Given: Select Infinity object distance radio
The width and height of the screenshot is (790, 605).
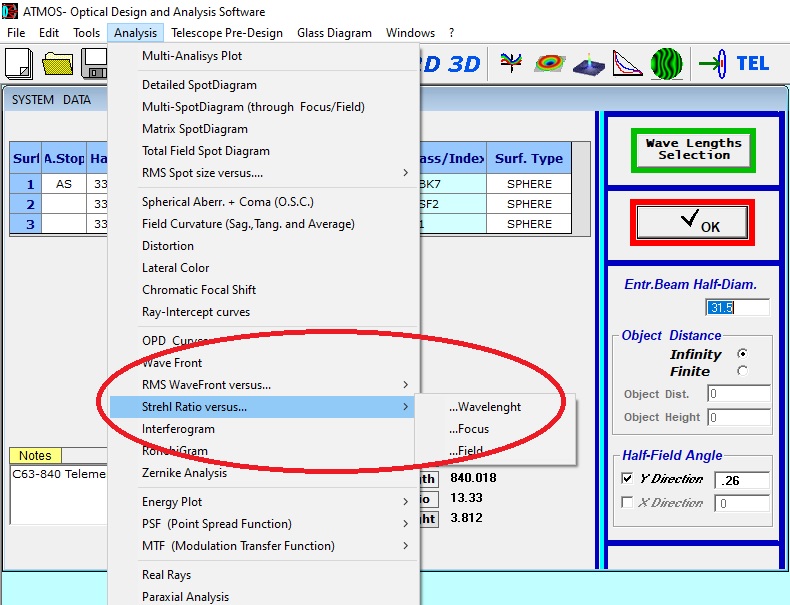Looking at the screenshot, I should coord(742,354).
